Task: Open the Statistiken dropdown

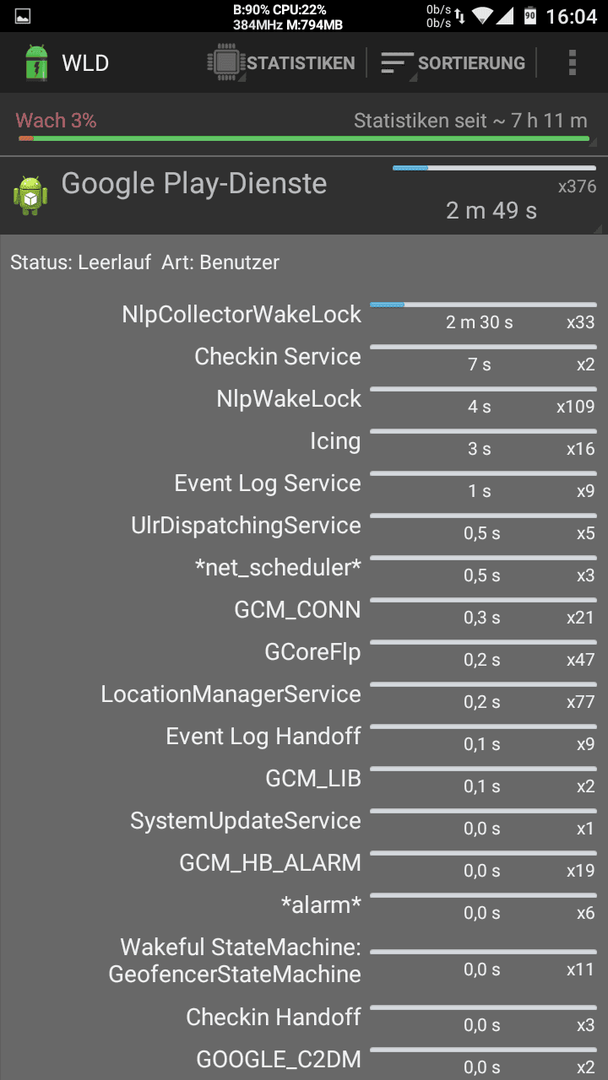Action: [281, 63]
